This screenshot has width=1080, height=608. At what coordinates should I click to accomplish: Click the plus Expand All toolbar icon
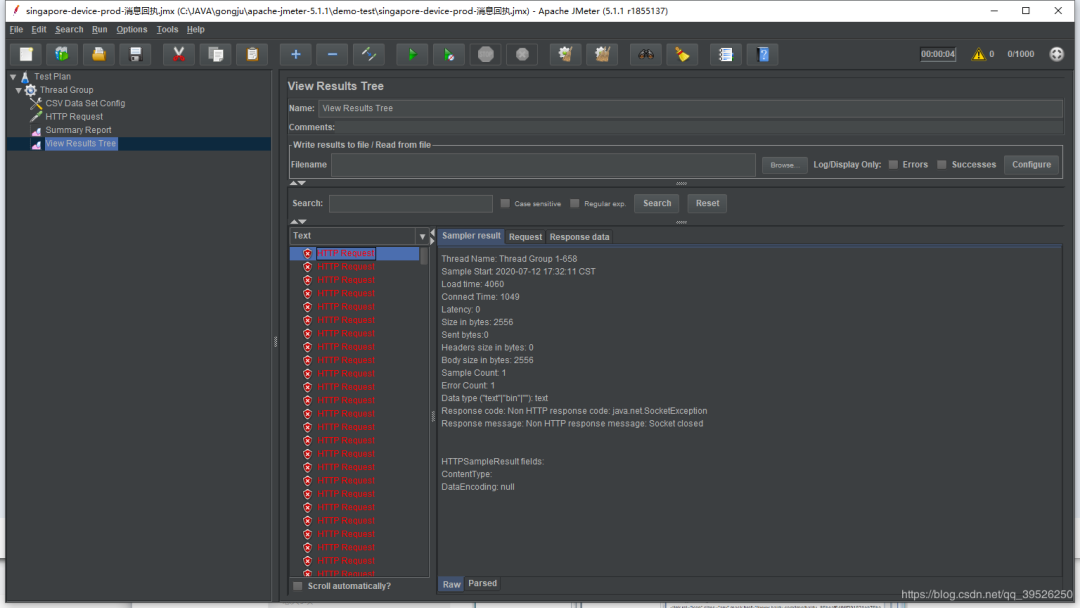(296, 54)
